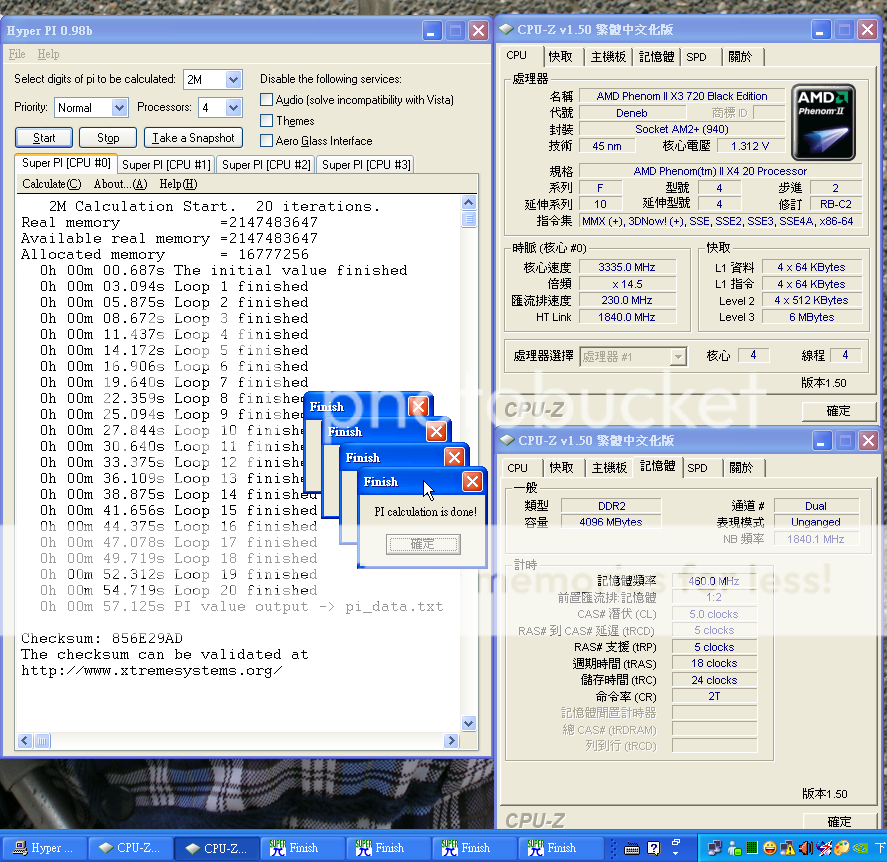Image resolution: width=887 pixels, height=862 pixels.
Task: Open the Calculate menu in Super PI
Action: pyautogui.click(x=51, y=184)
